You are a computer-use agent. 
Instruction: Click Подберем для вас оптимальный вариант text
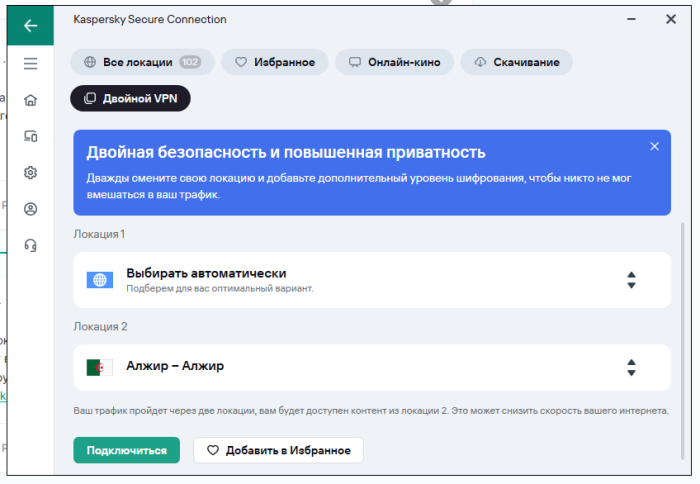click(220, 288)
